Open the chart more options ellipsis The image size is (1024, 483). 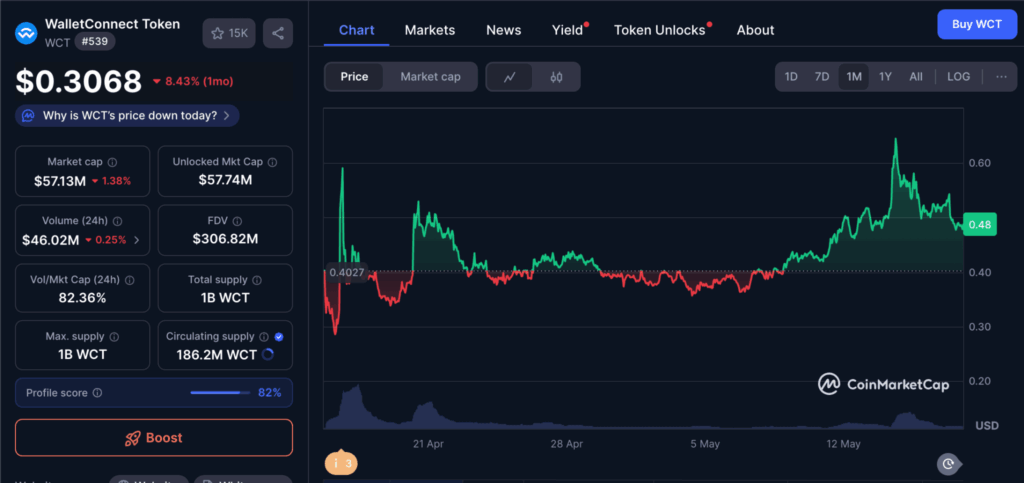pos(1001,77)
